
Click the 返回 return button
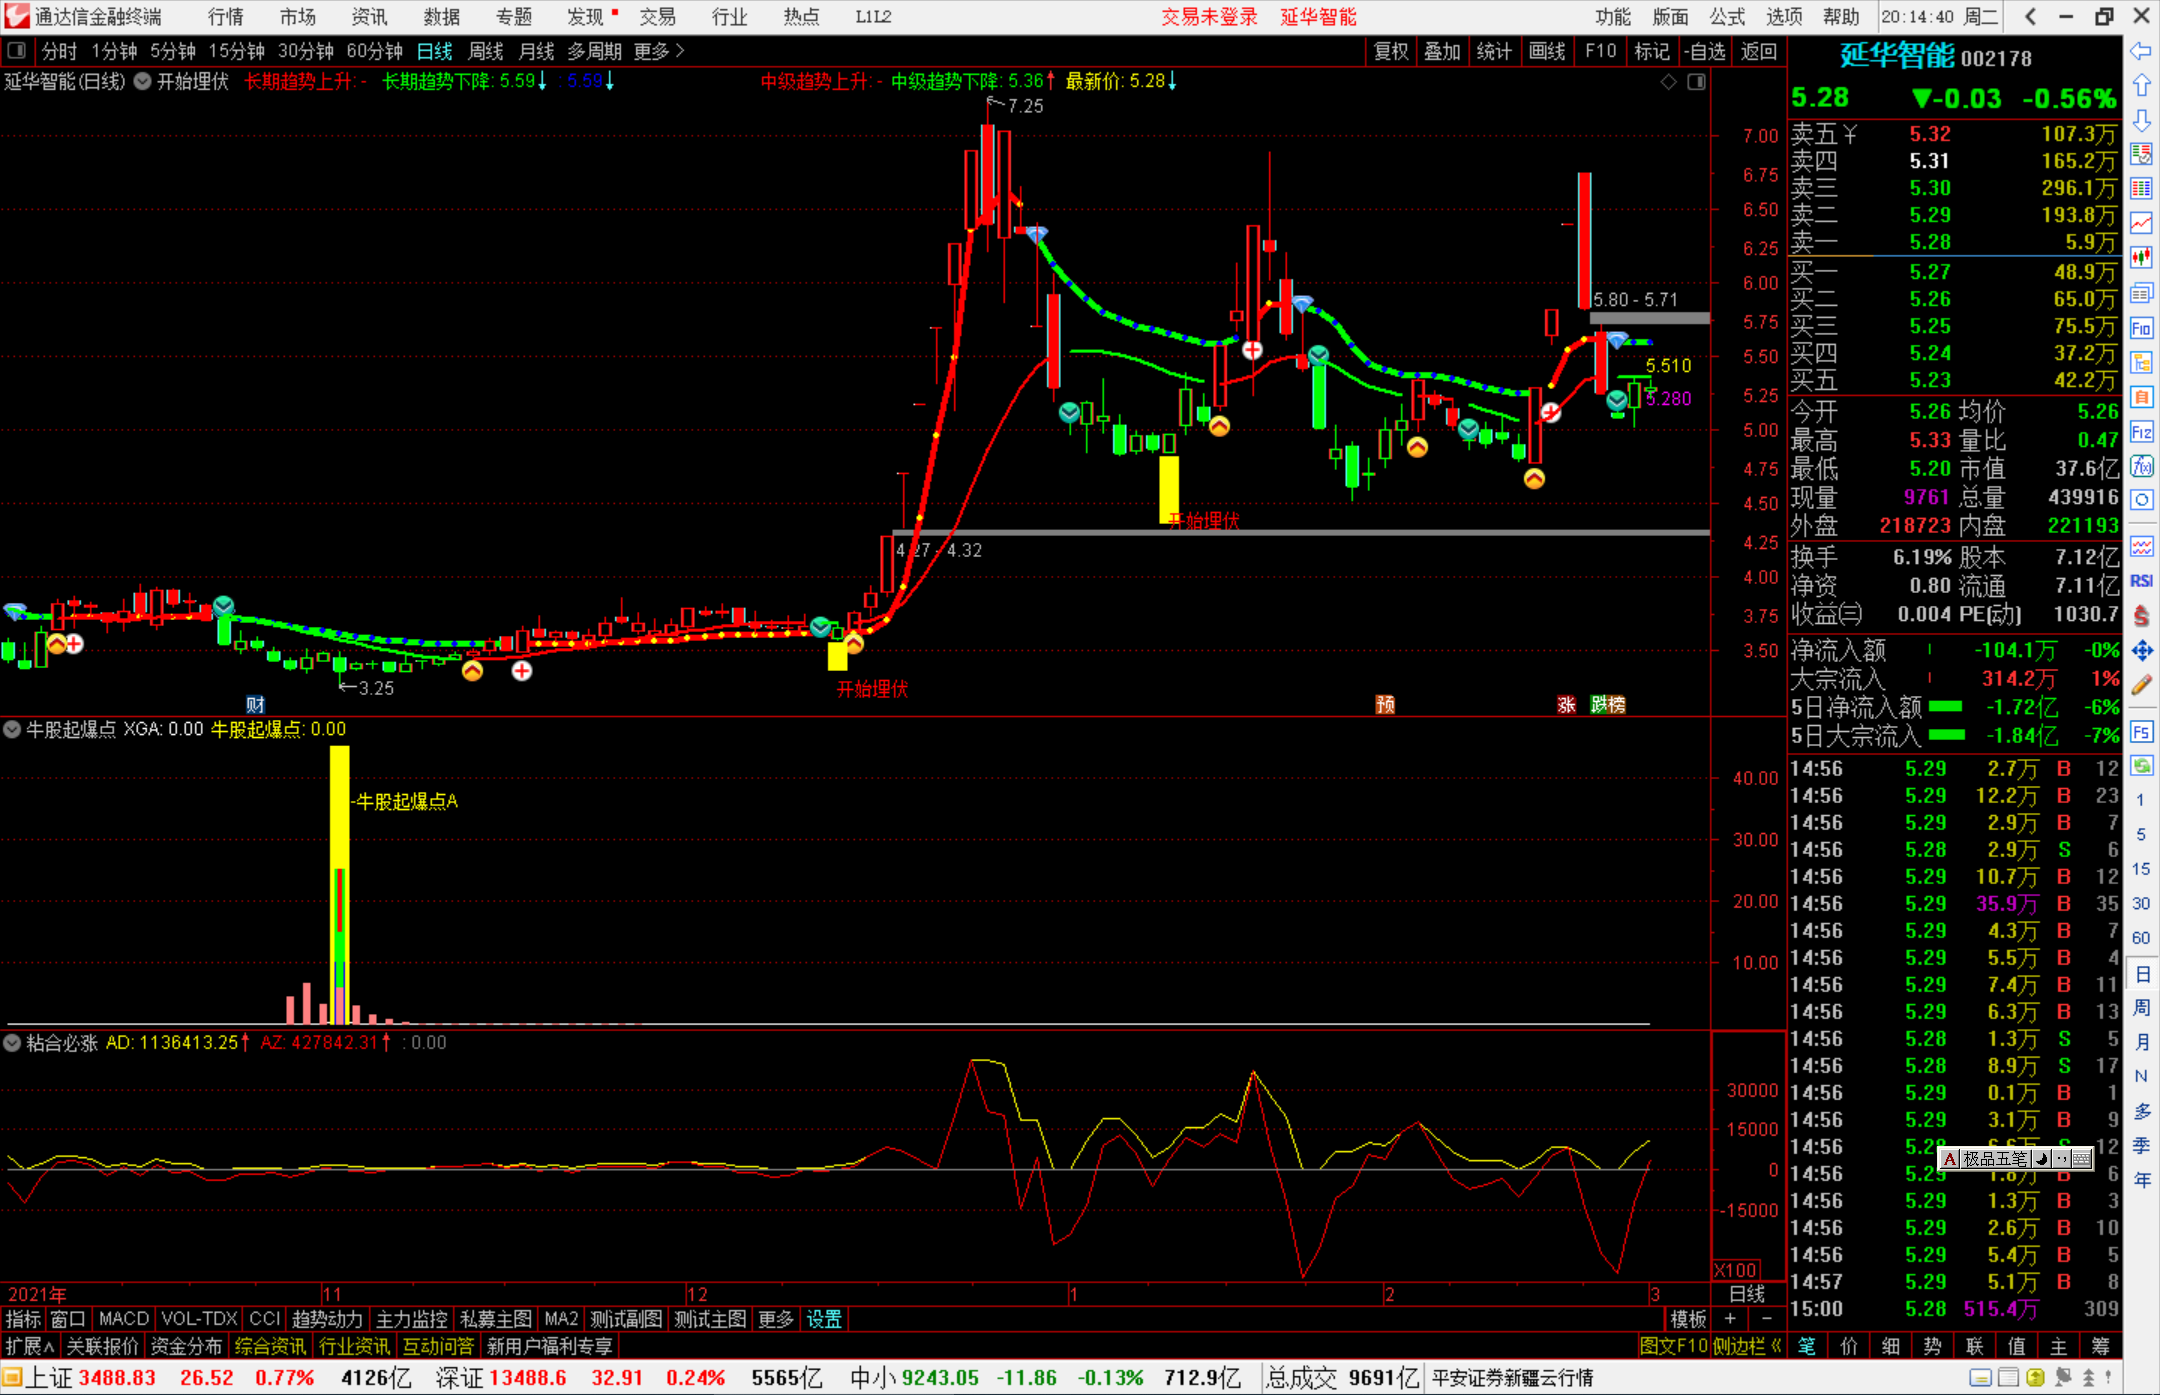click(x=1758, y=51)
